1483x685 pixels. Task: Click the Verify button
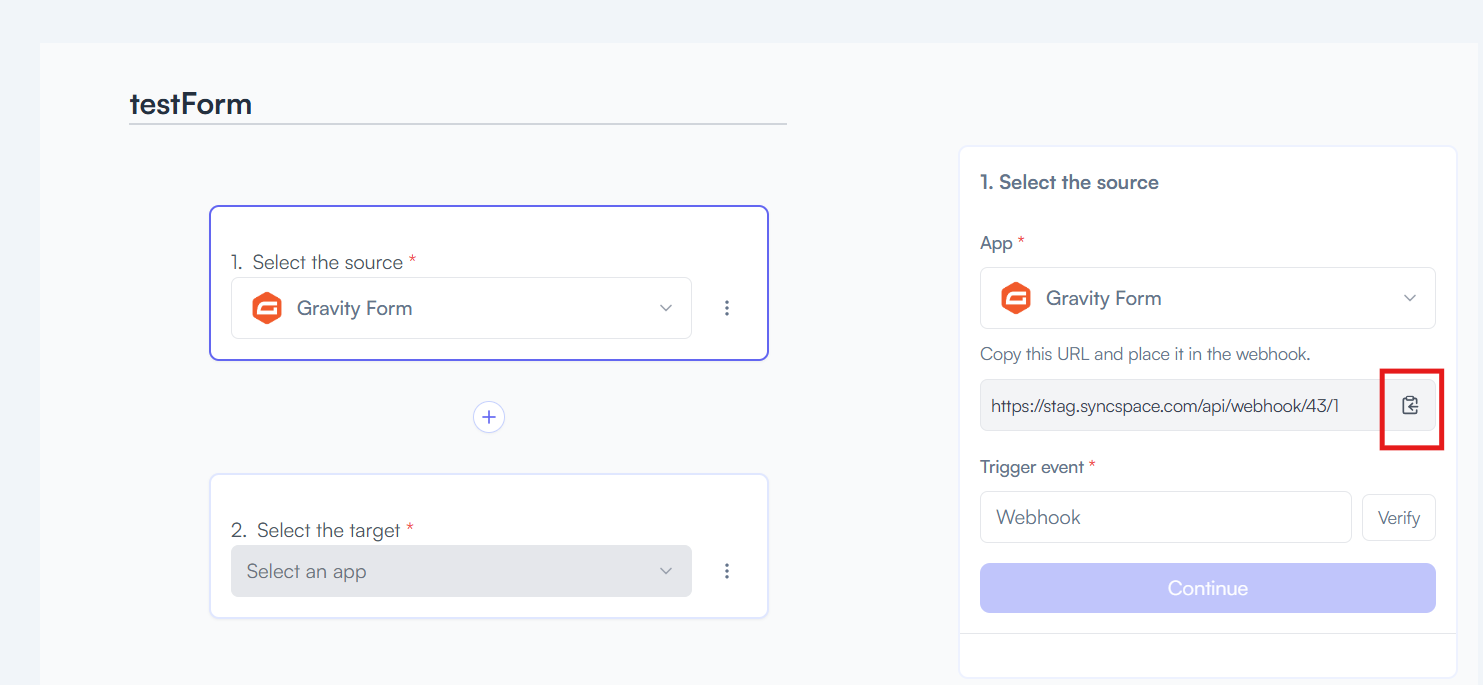coord(1399,518)
